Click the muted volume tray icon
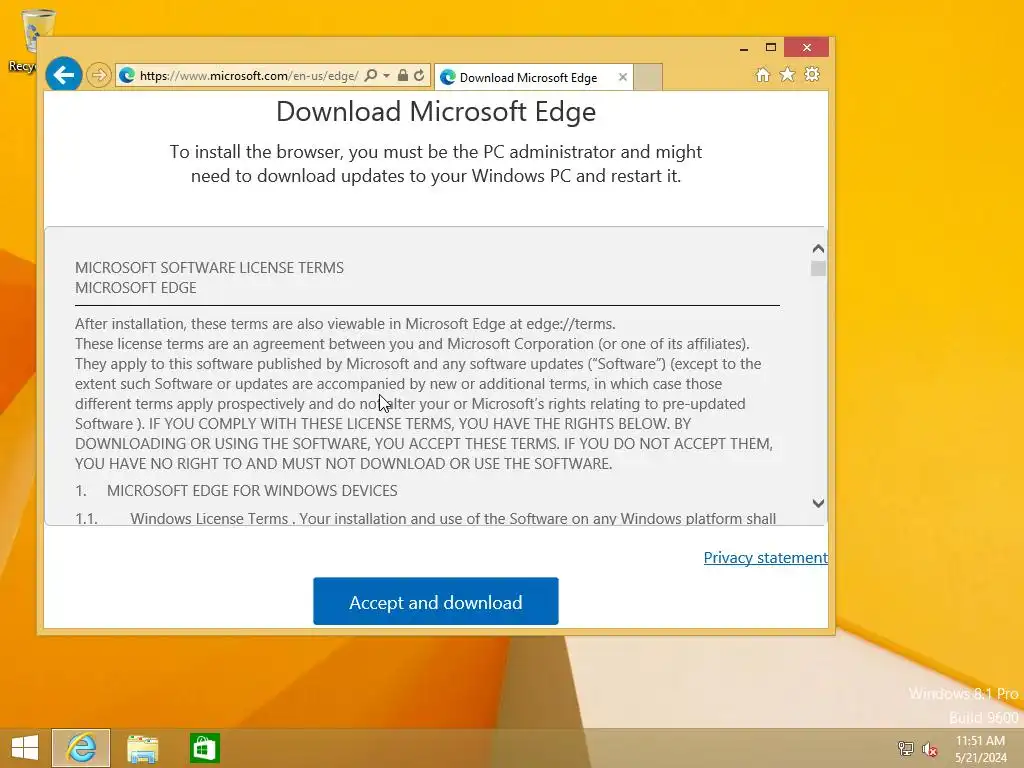The width and height of the screenshot is (1024, 768). click(x=930, y=749)
